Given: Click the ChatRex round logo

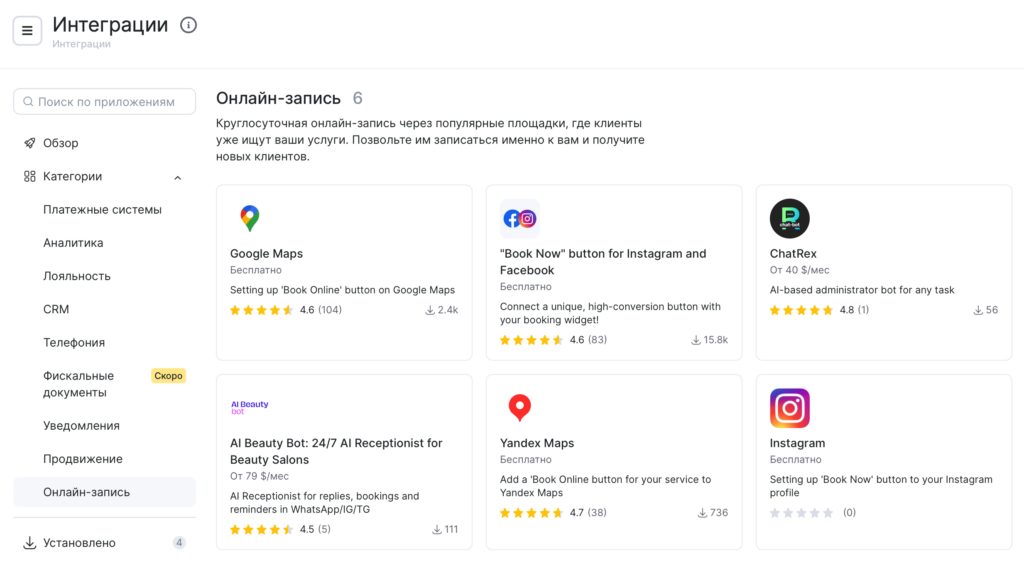Looking at the screenshot, I should [789, 218].
